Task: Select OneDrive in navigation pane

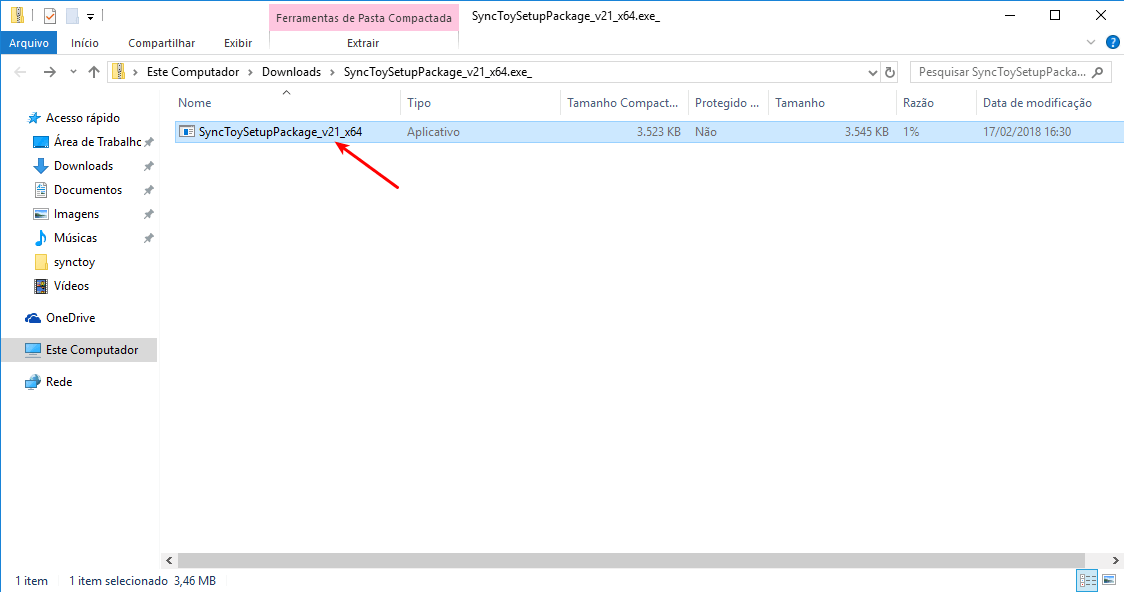Action: pyautogui.click(x=70, y=318)
